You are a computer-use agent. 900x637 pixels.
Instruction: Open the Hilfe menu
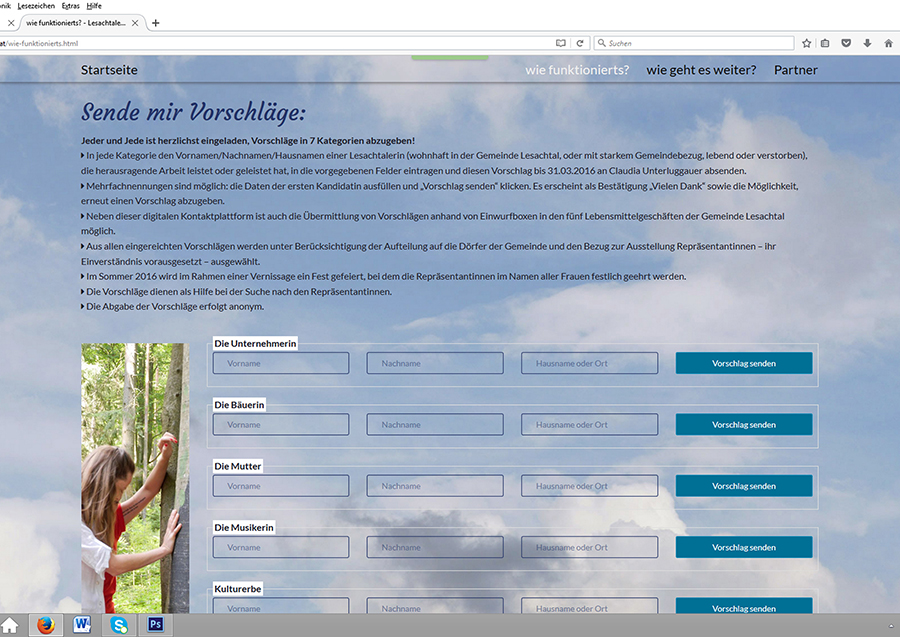pos(94,6)
